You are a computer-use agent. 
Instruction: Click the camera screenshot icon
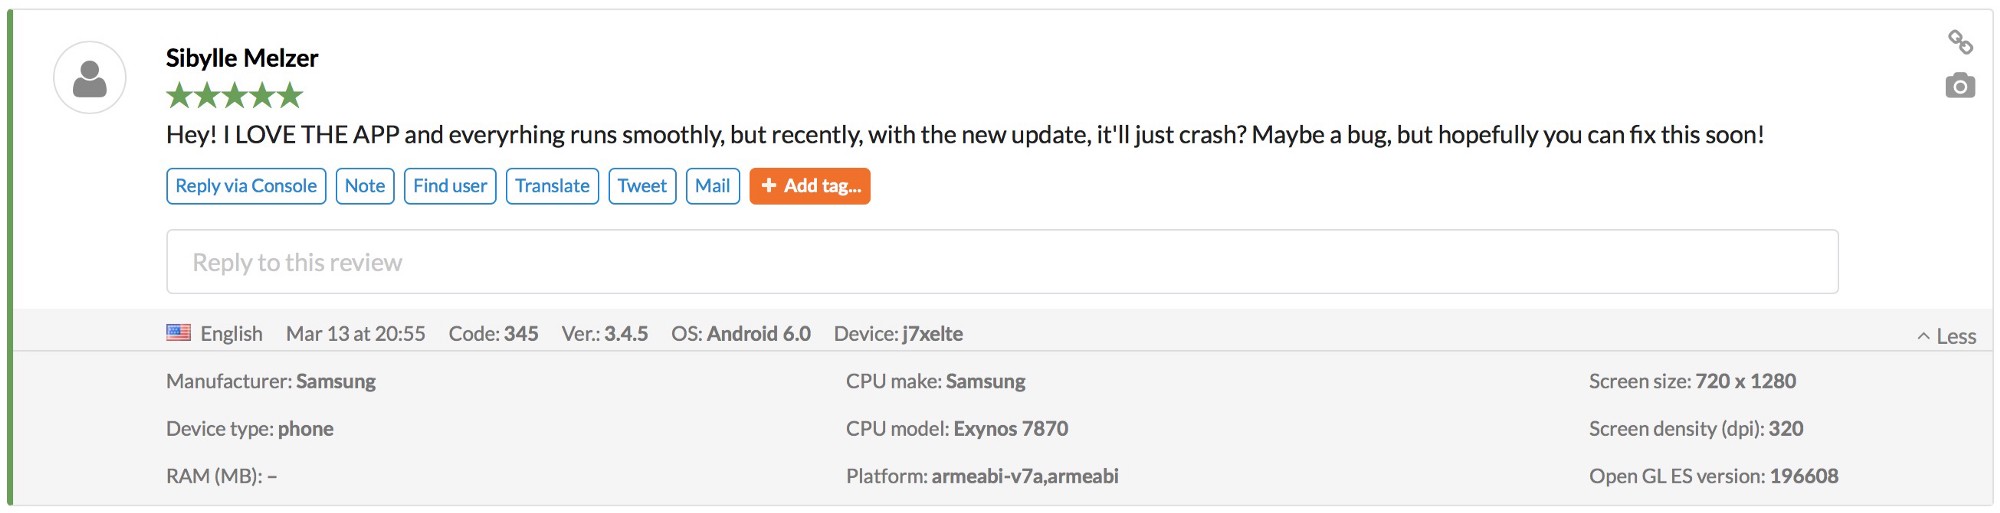pos(1960,87)
